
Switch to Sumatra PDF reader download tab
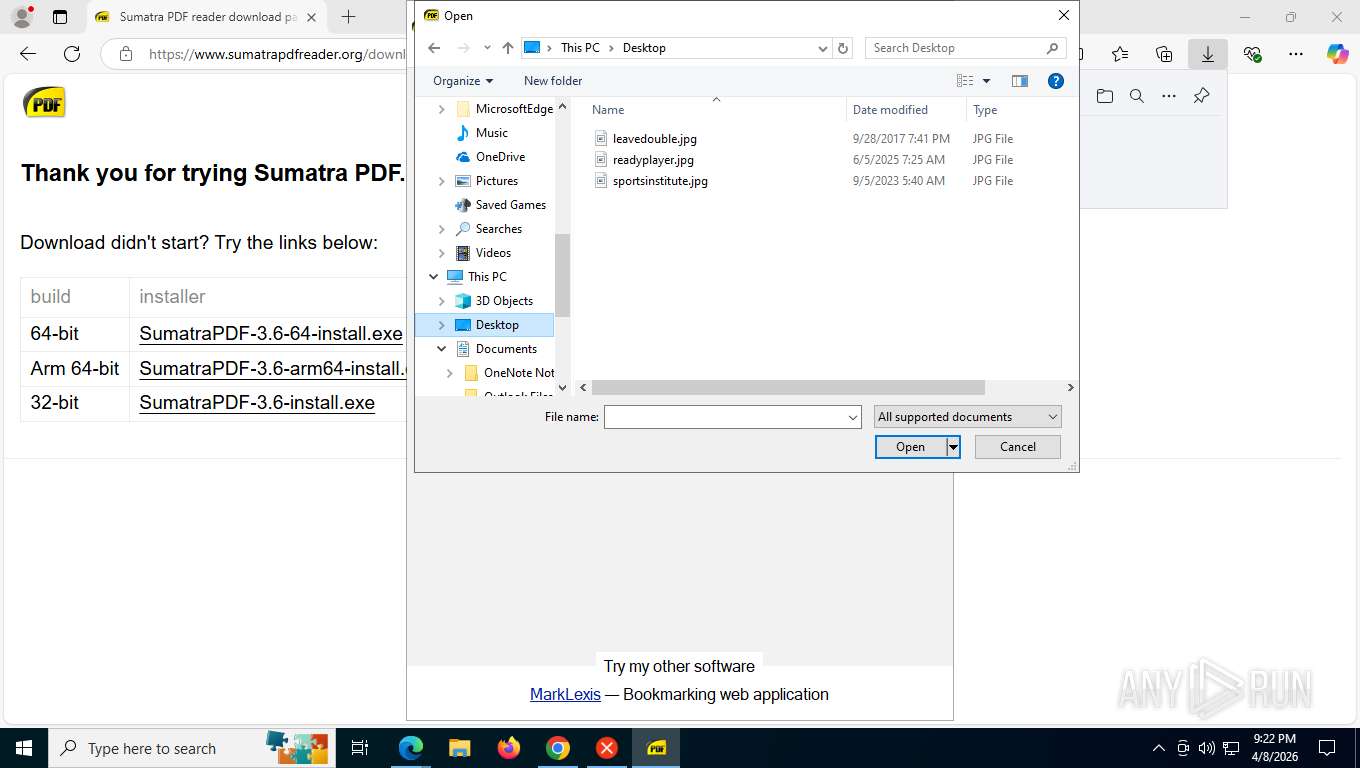point(208,17)
